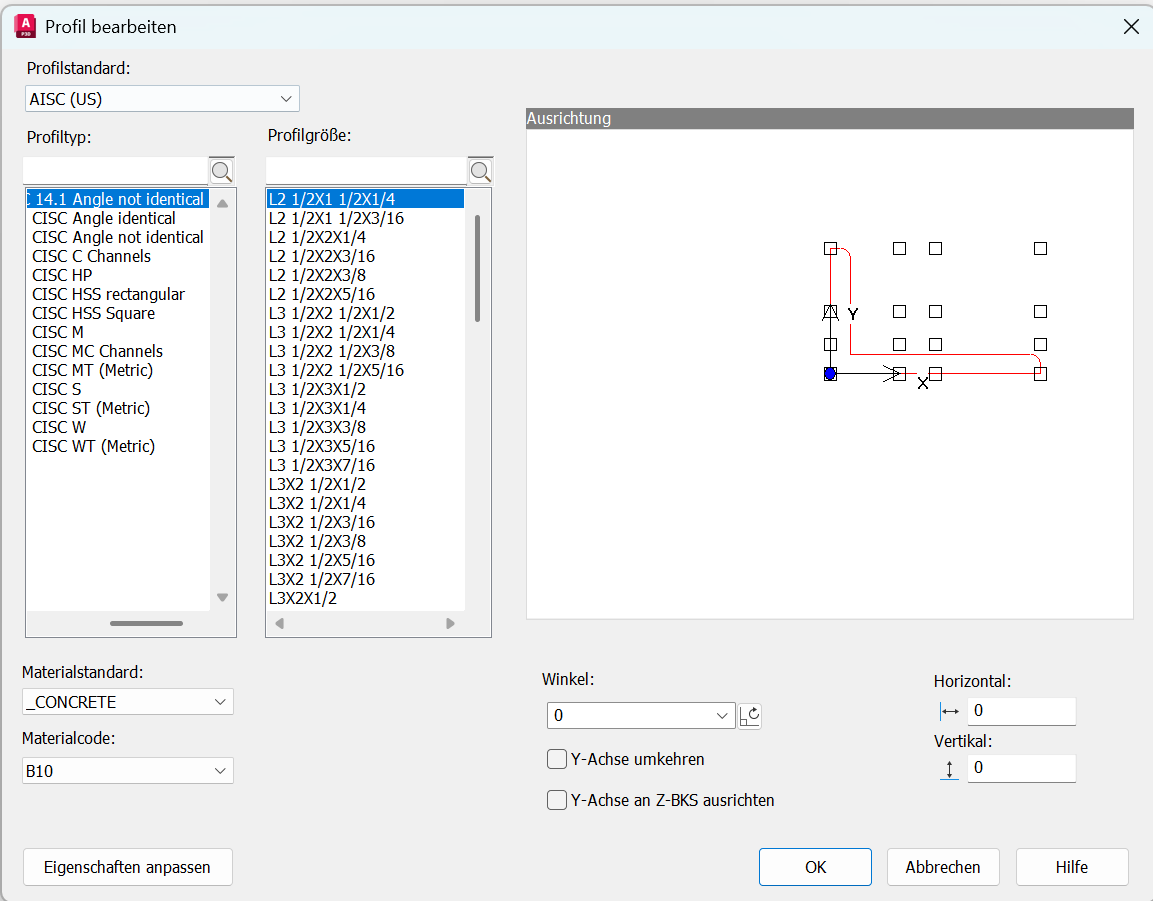Click the Profiltyp search magnifier icon
This screenshot has height=901, width=1153.
click(x=221, y=171)
